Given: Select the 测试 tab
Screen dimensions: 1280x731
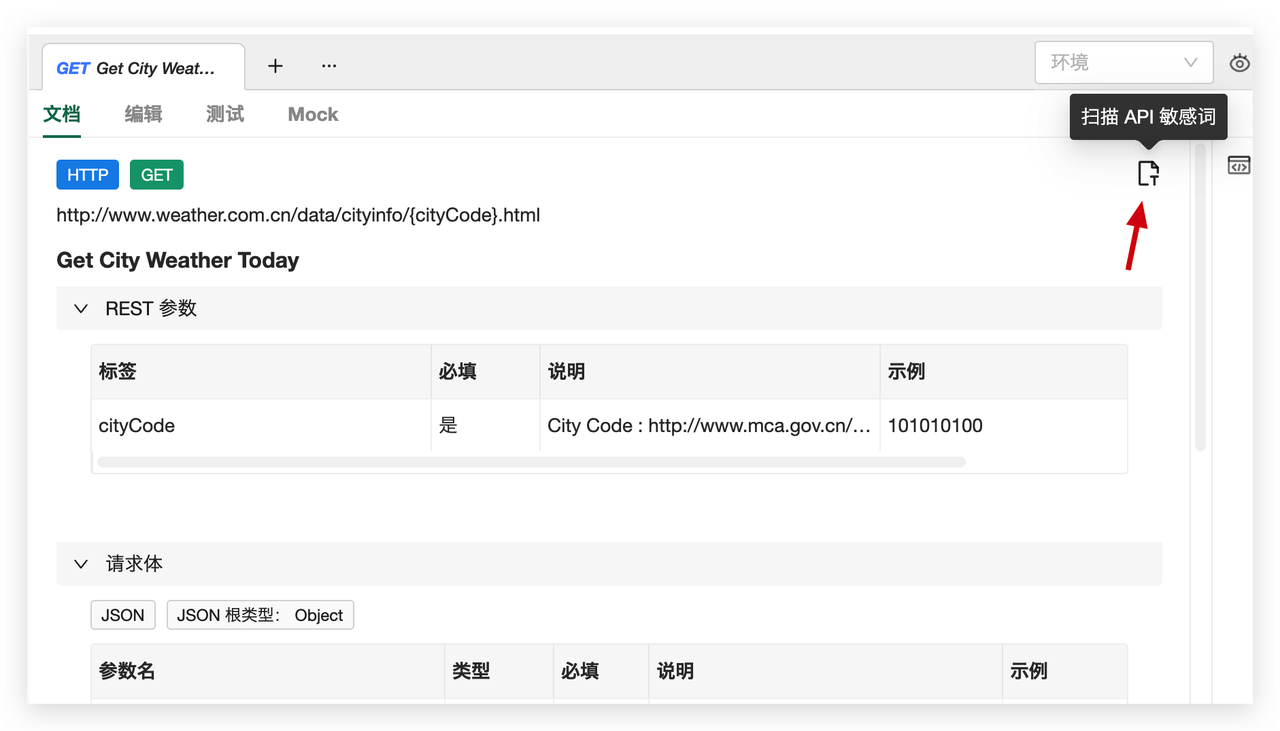Looking at the screenshot, I should coord(224,114).
